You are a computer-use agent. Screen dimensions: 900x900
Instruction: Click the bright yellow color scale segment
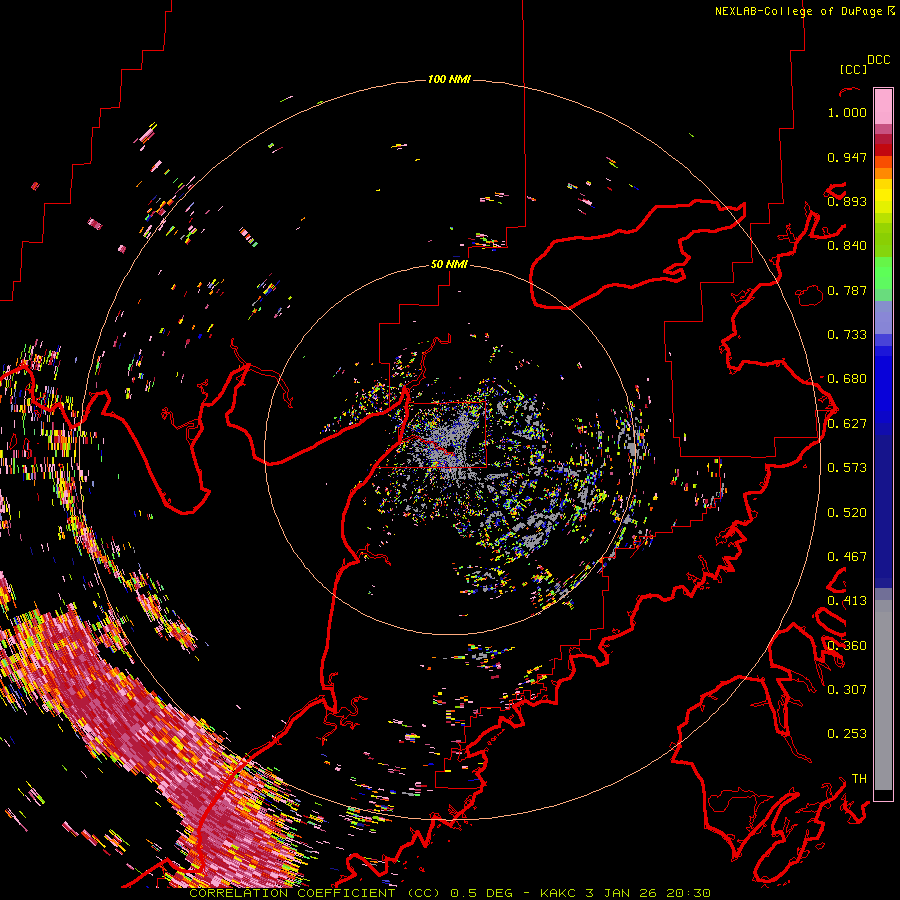pyautogui.click(x=883, y=196)
